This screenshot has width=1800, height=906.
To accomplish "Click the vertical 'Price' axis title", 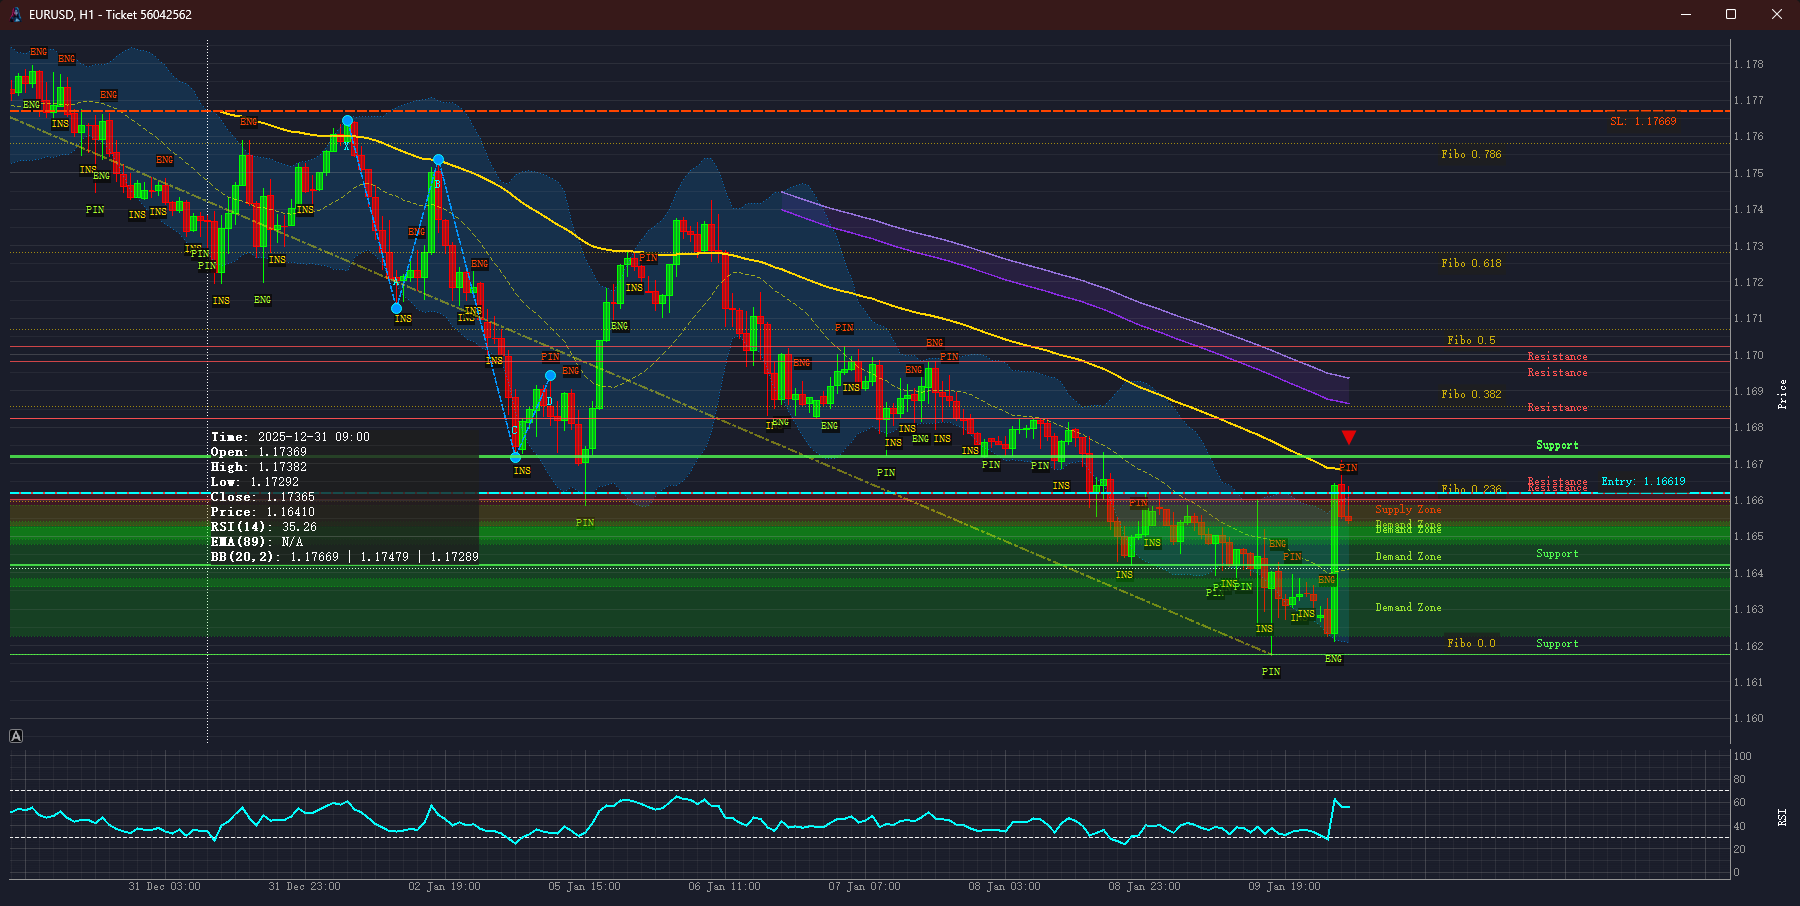I will tap(1782, 394).
